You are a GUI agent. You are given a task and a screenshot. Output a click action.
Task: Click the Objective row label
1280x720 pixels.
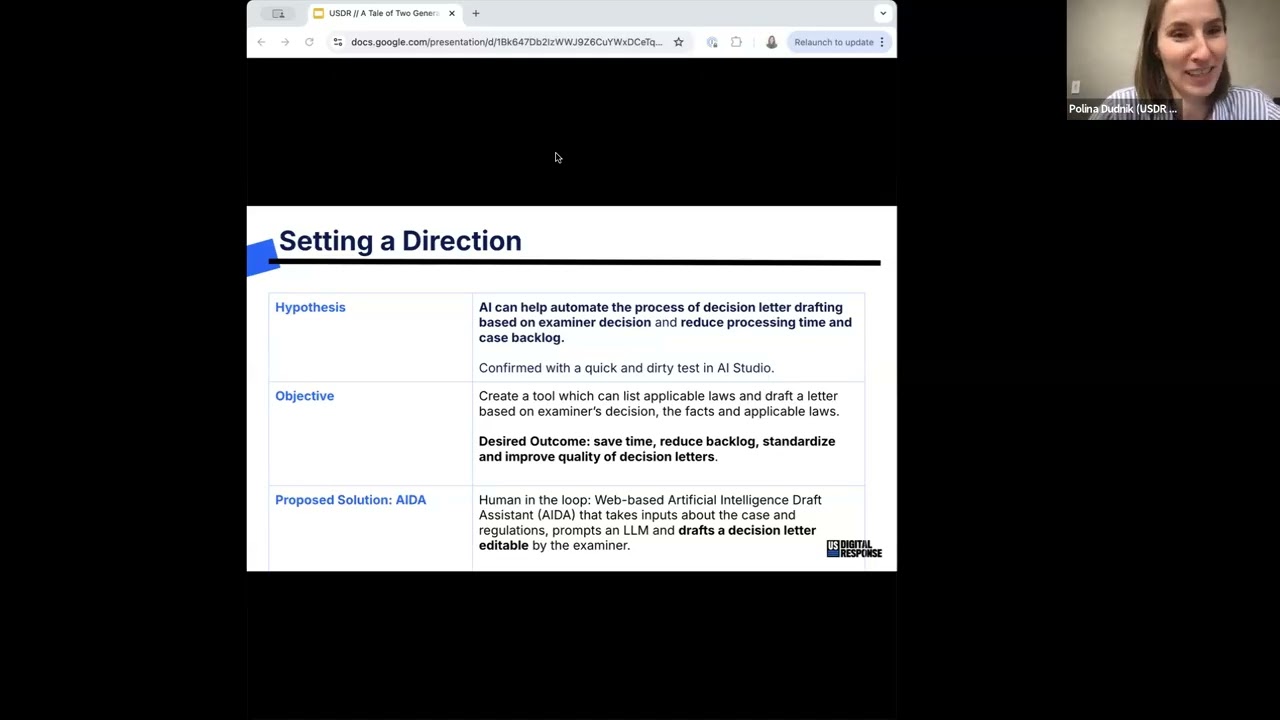pyautogui.click(x=304, y=396)
